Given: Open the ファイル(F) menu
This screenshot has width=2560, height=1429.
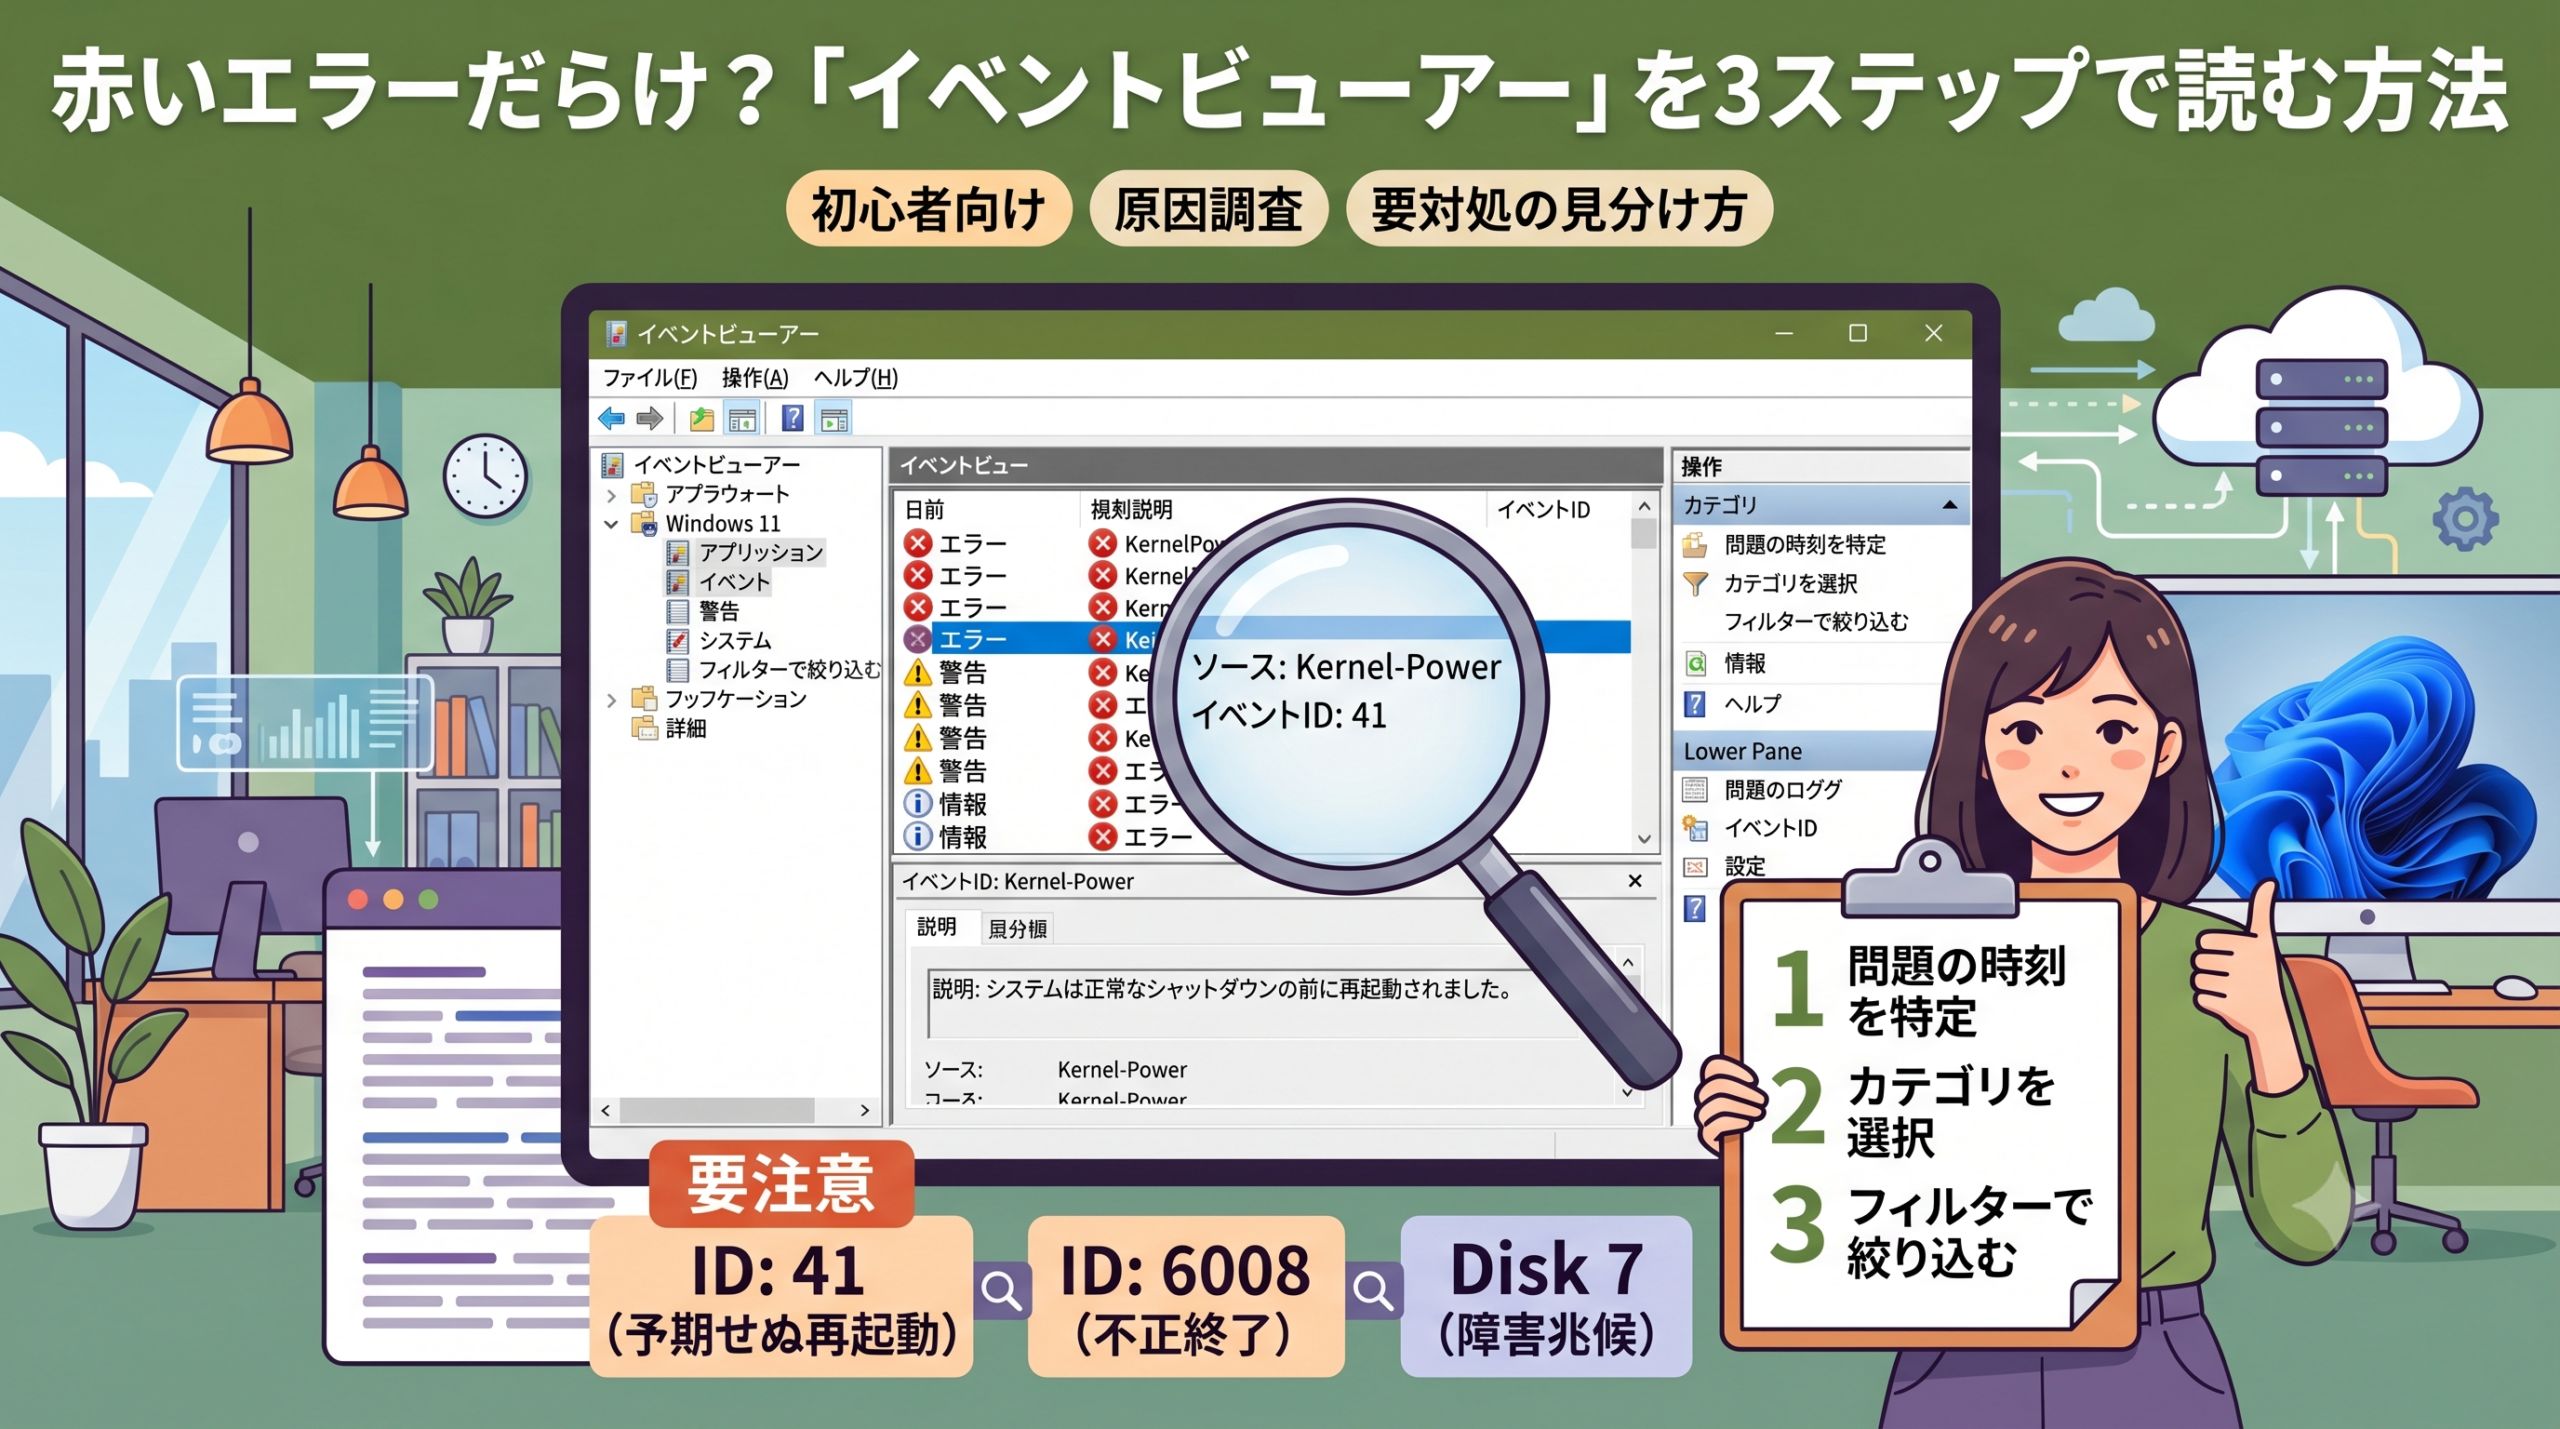Looking at the screenshot, I should 650,378.
